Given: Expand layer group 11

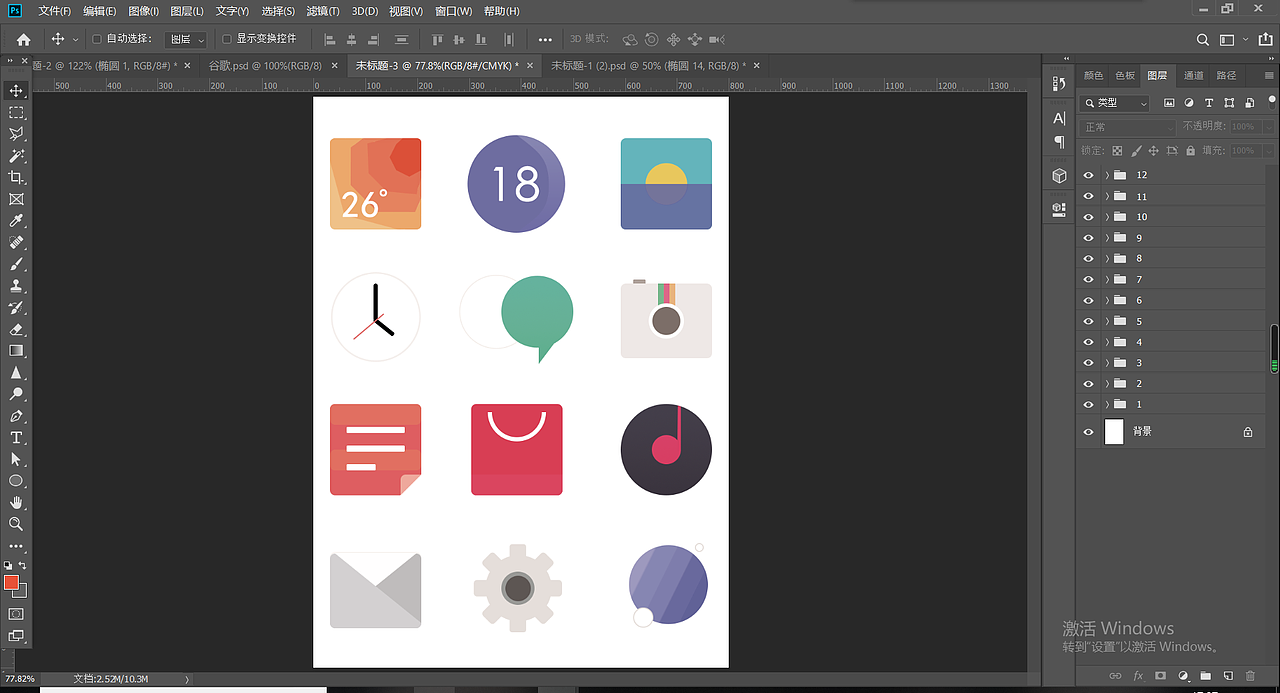Looking at the screenshot, I should point(1107,196).
